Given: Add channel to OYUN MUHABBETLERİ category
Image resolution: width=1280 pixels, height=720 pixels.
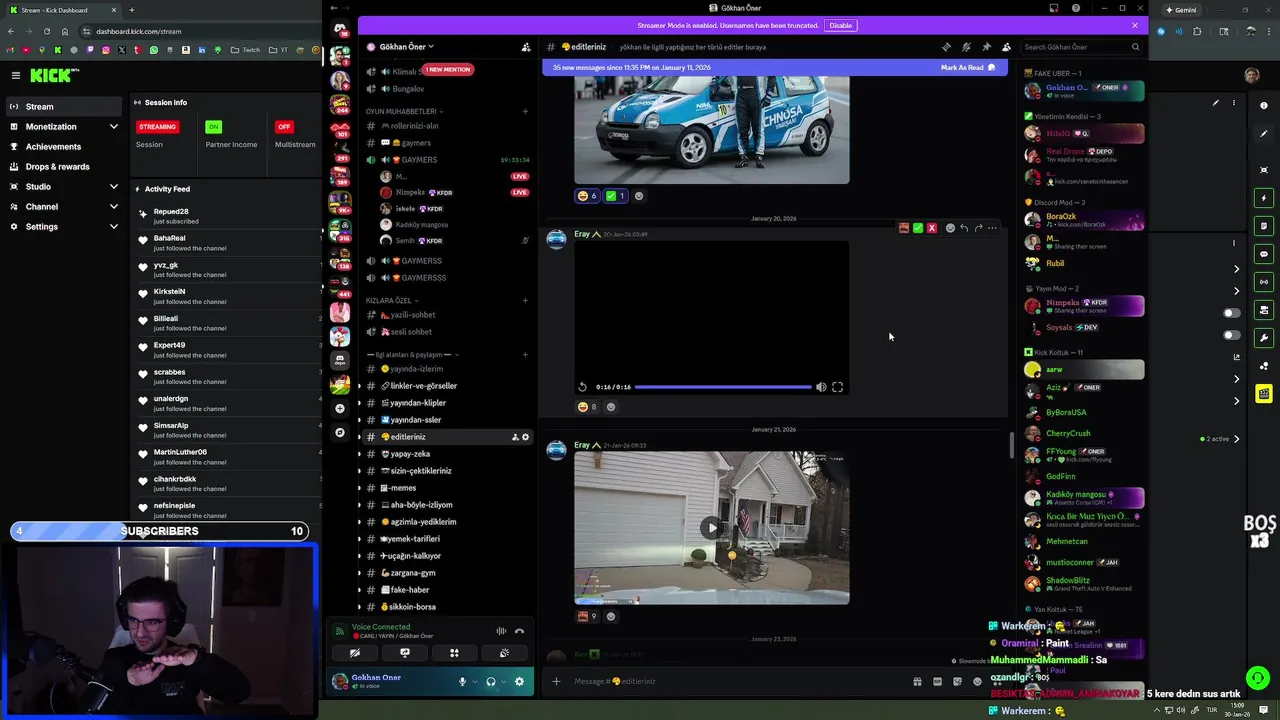Looking at the screenshot, I should (525, 111).
